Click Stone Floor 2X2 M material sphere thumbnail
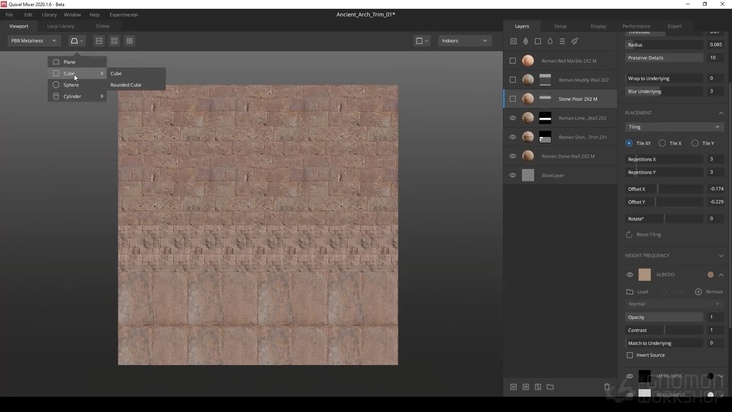Screen dimensions: 732x412 coord(528,99)
